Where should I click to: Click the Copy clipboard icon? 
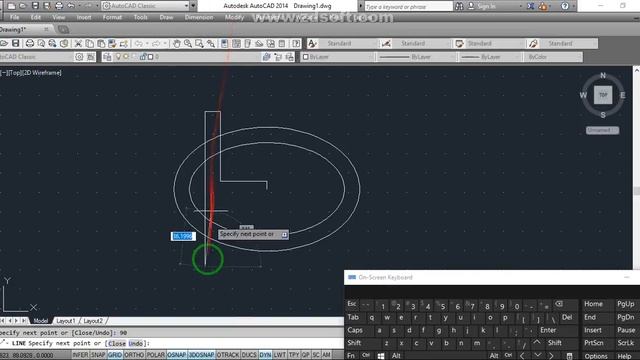tap(89, 43)
